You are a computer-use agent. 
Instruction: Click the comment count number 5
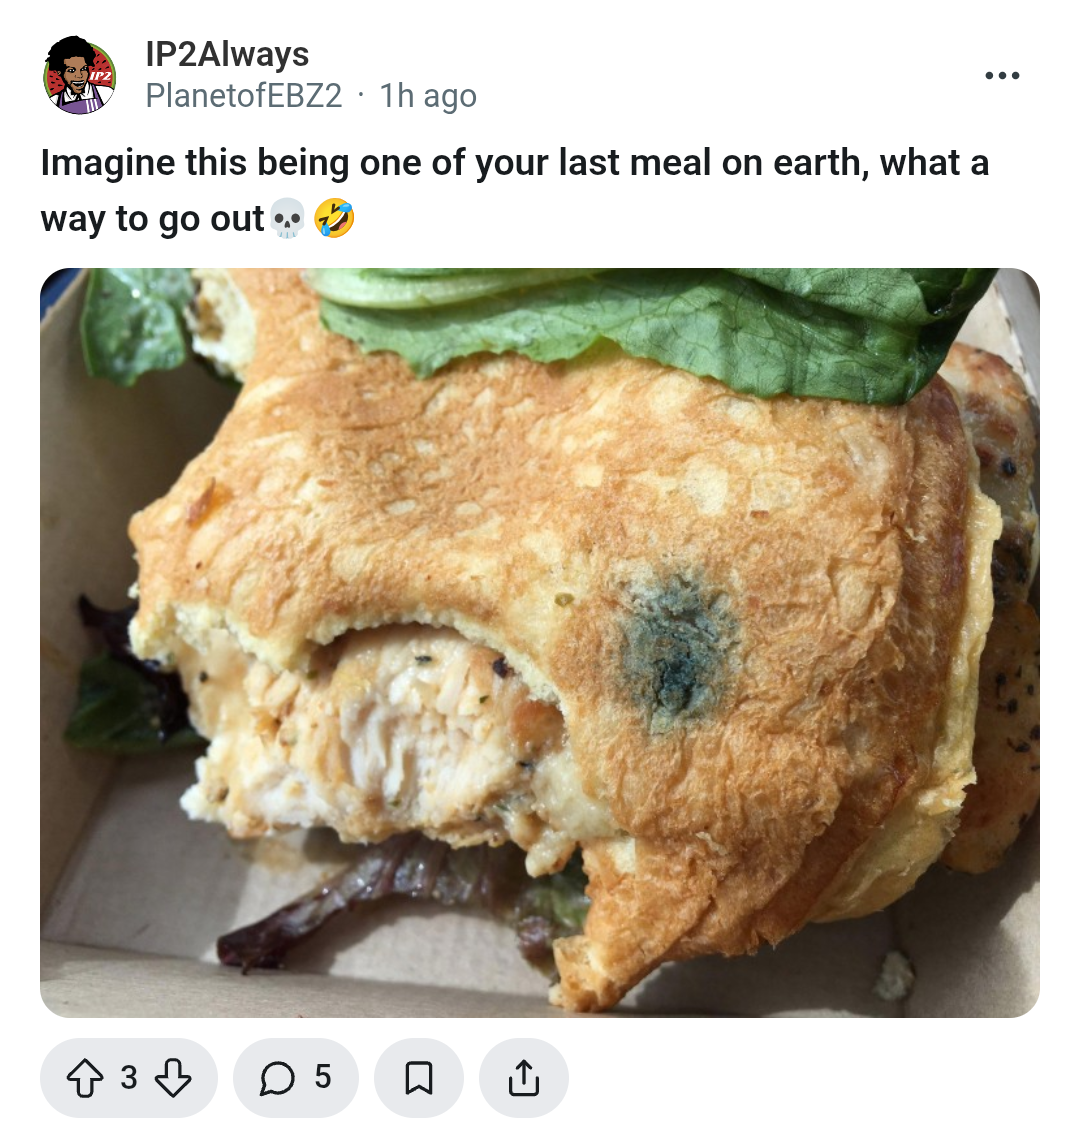323,1077
